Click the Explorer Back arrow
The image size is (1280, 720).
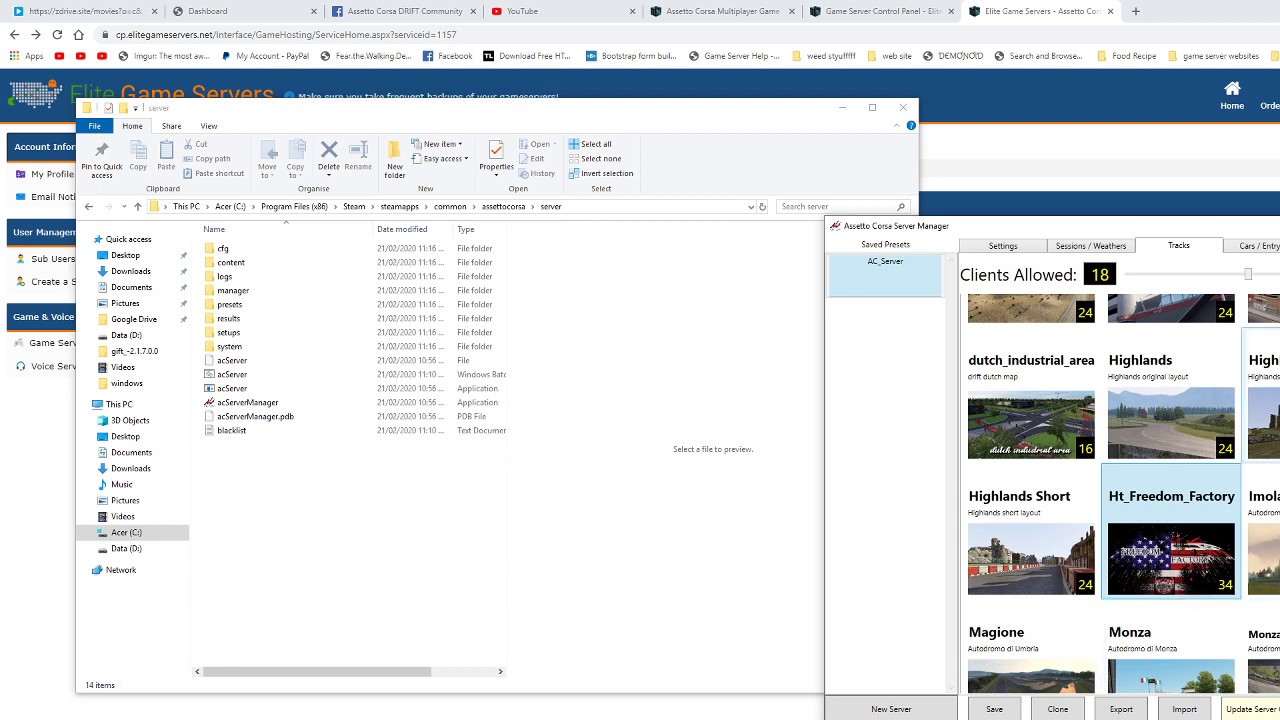[x=89, y=206]
